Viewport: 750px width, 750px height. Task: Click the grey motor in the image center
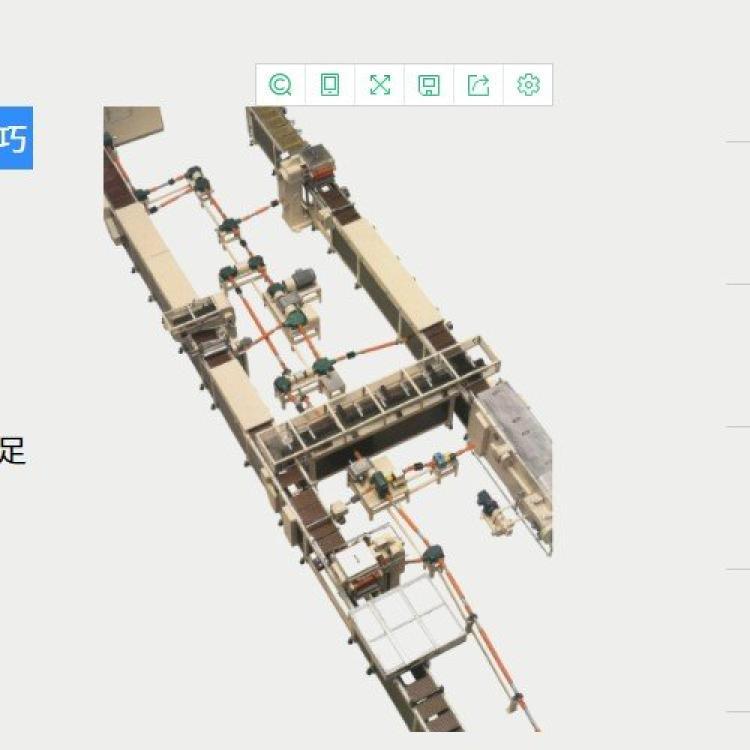[301, 279]
